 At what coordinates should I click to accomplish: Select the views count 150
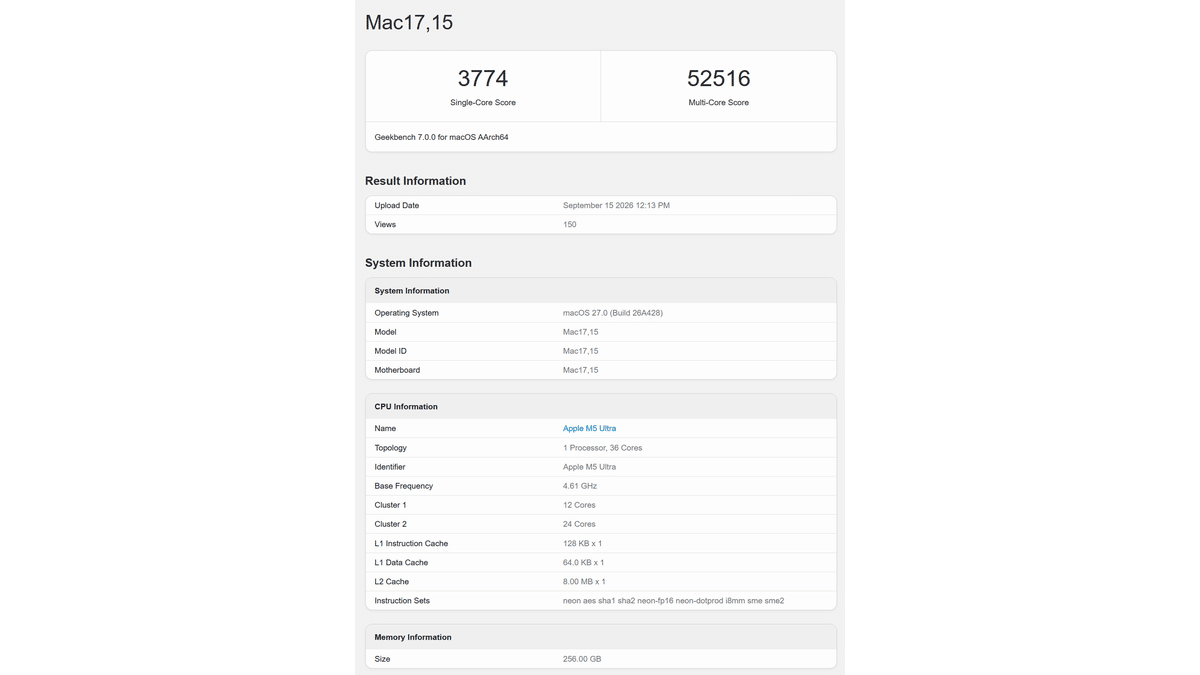569,224
